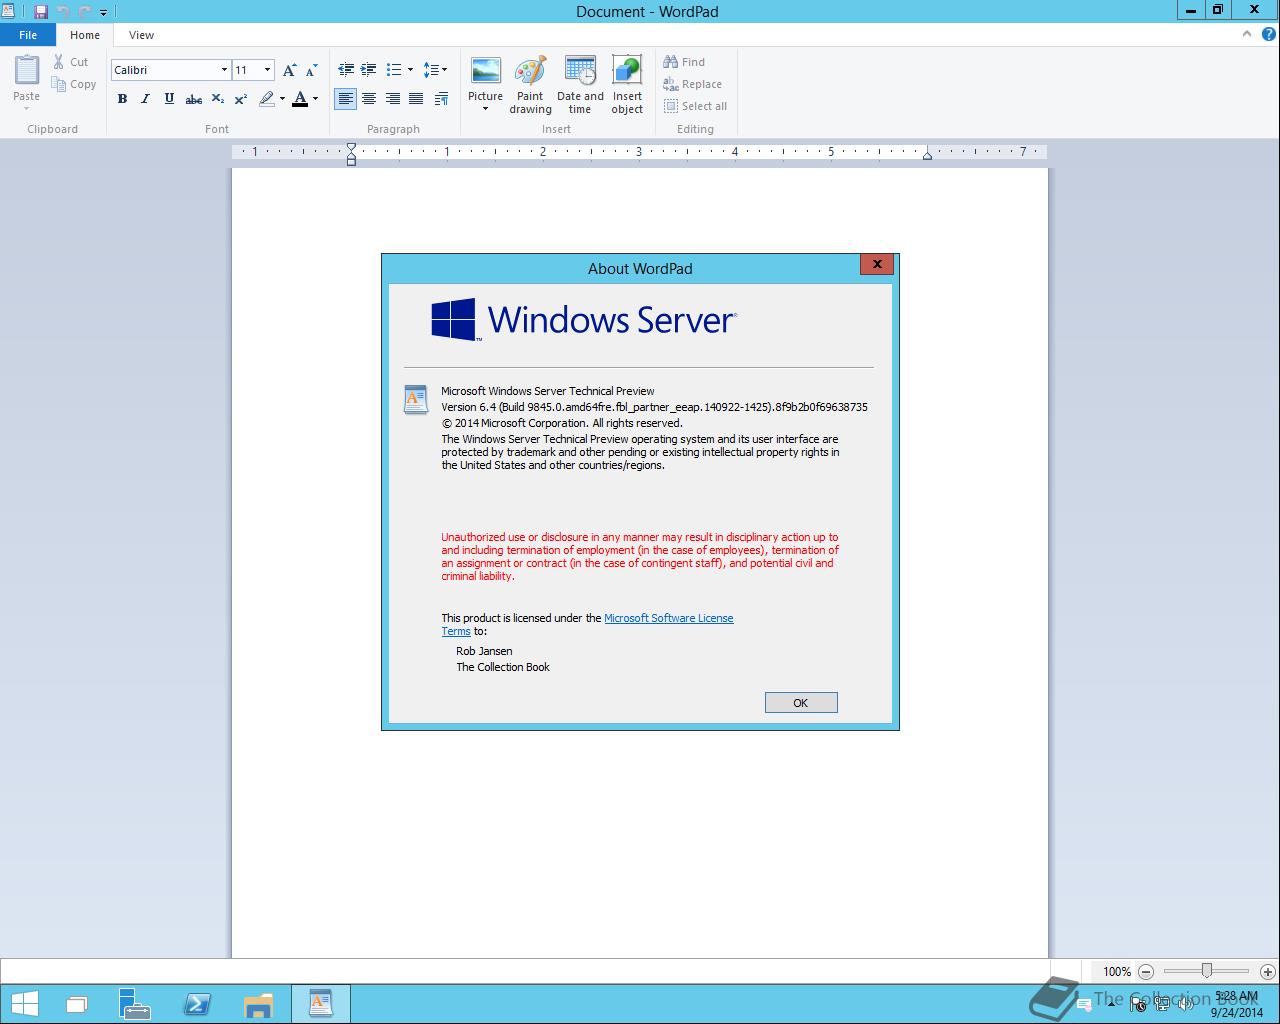
Task: Insert Date and time
Action: coord(580,85)
